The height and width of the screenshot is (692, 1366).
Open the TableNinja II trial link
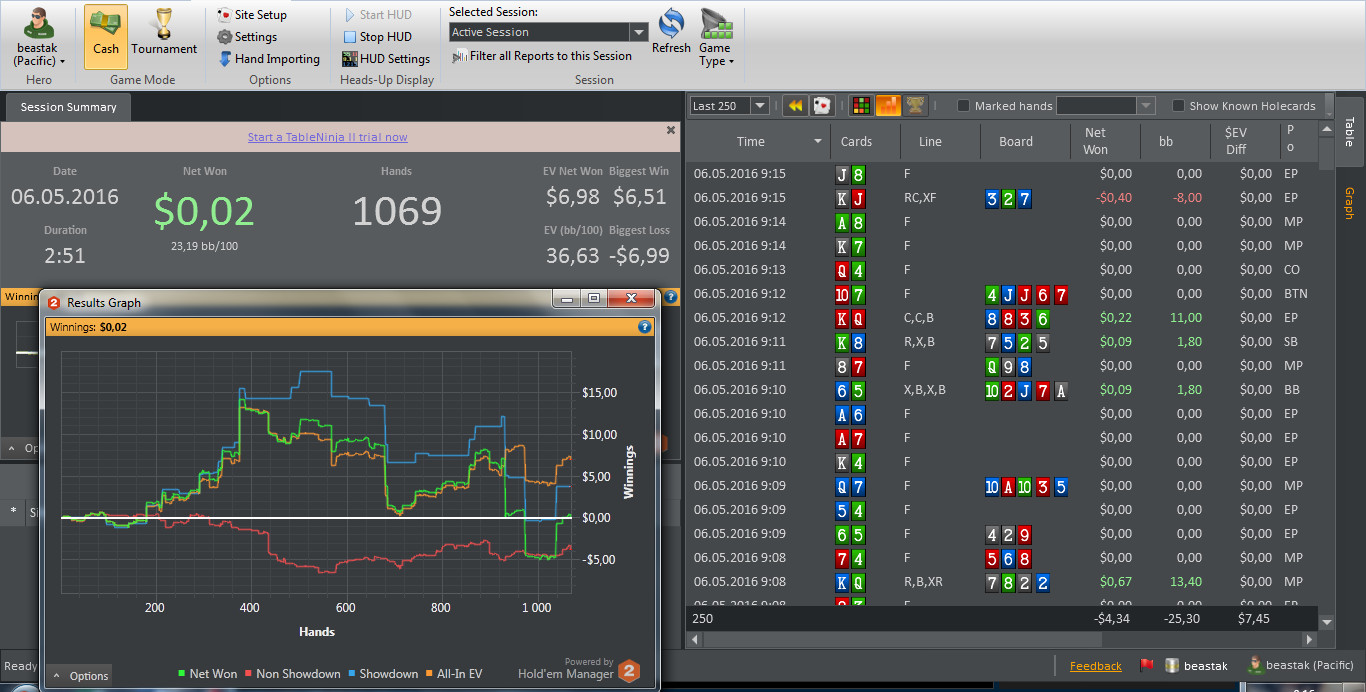328,137
